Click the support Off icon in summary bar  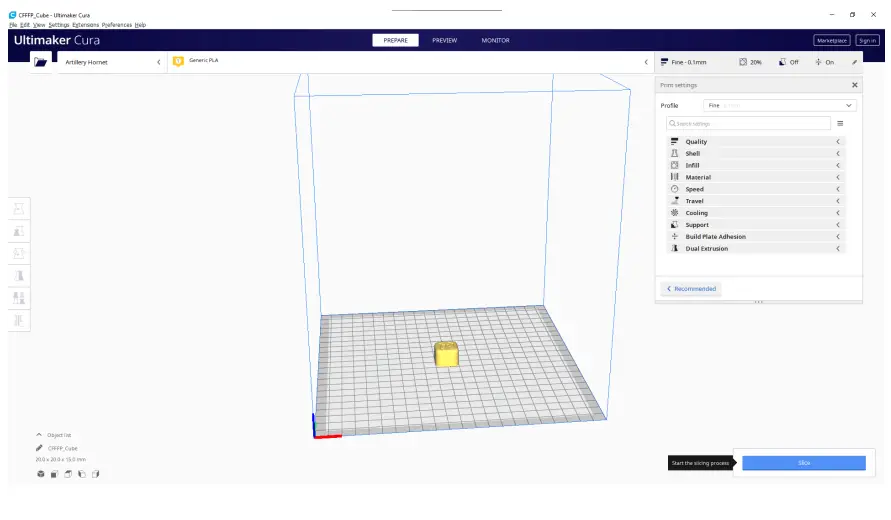point(782,62)
